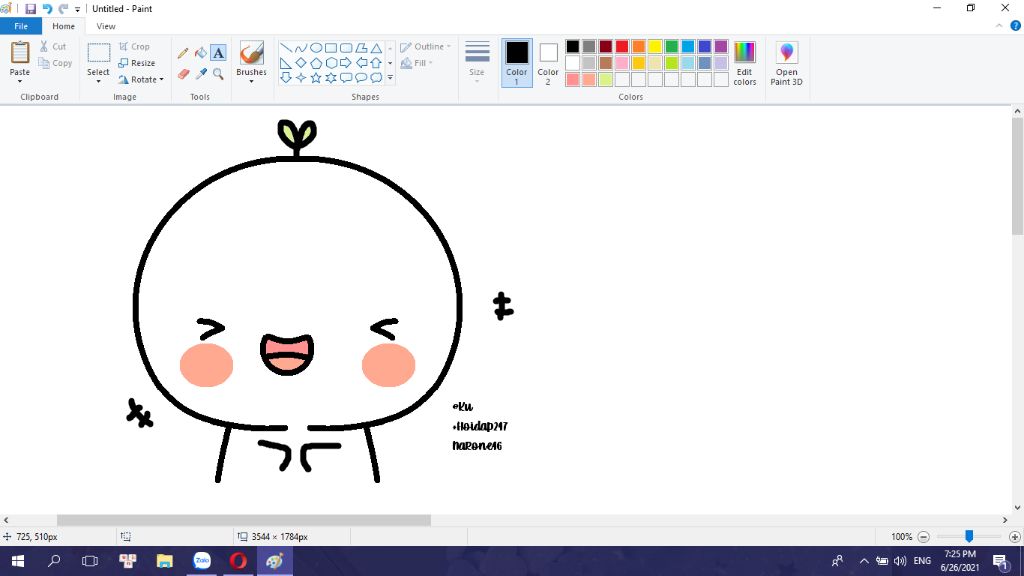Open the Edit colors dialog
This screenshot has width=1024, height=576.
click(744, 63)
